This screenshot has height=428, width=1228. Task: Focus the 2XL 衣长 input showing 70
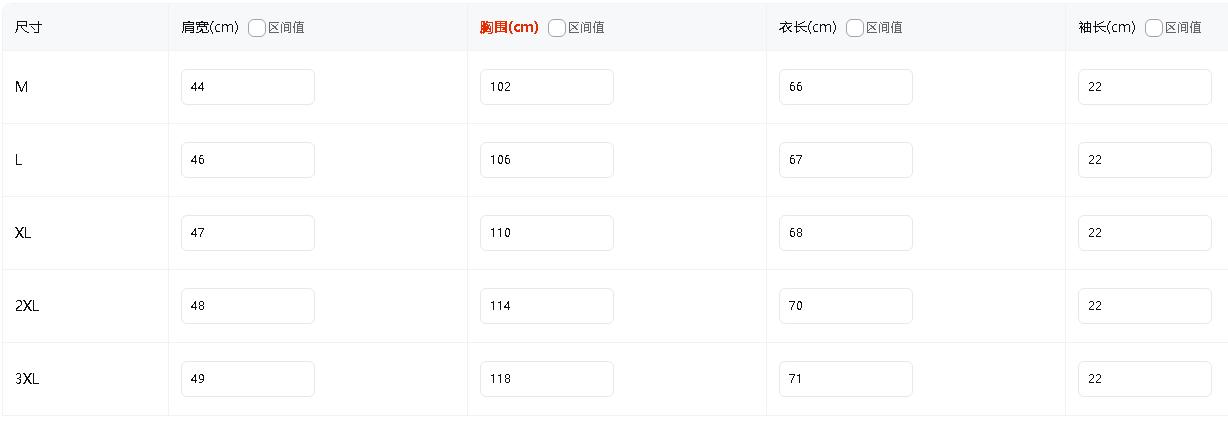pyautogui.click(x=845, y=306)
